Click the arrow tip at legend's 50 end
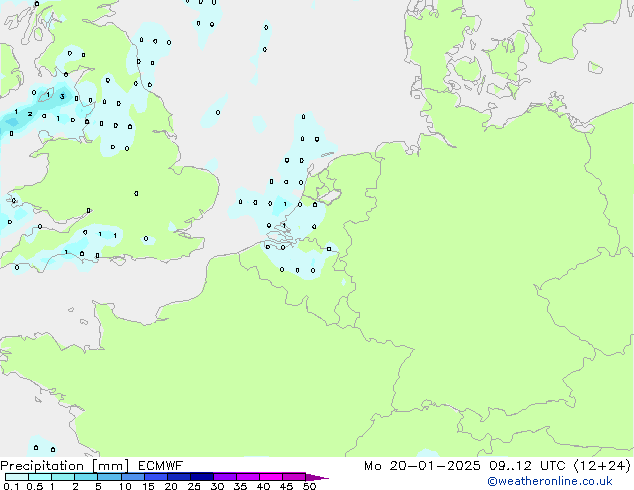 point(324,477)
